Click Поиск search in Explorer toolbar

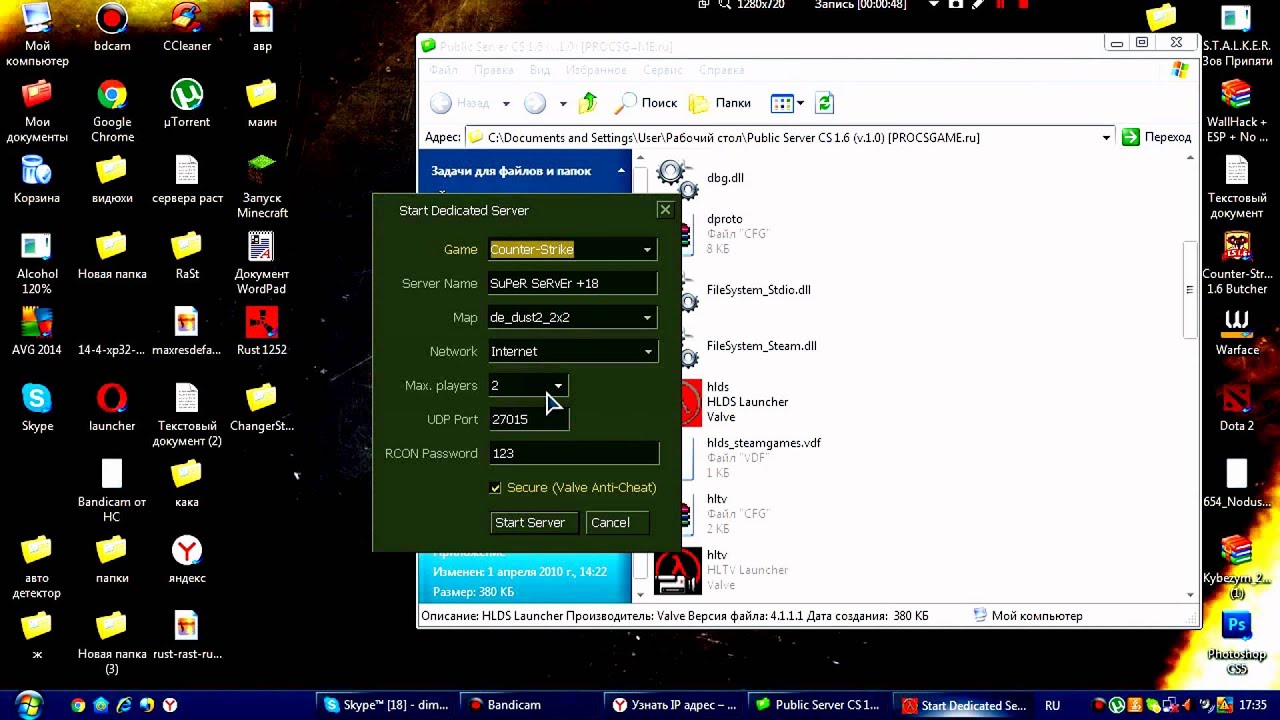pos(646,103)
